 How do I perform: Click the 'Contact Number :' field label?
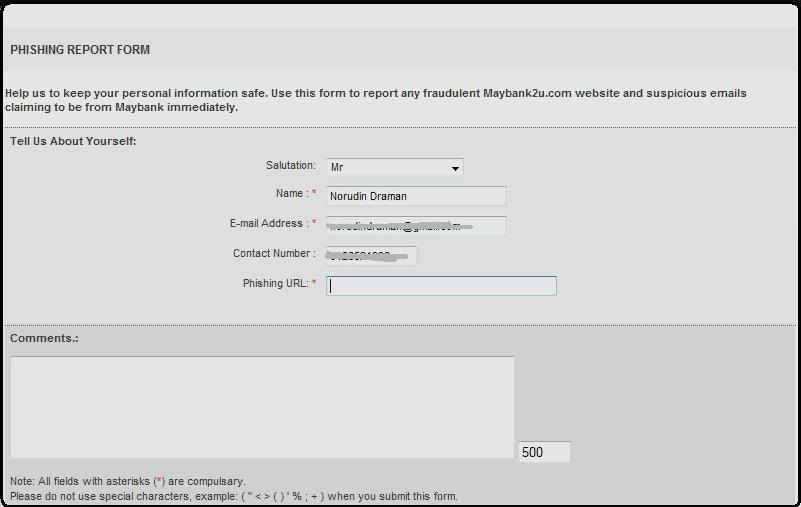click(x=274, y=254)
